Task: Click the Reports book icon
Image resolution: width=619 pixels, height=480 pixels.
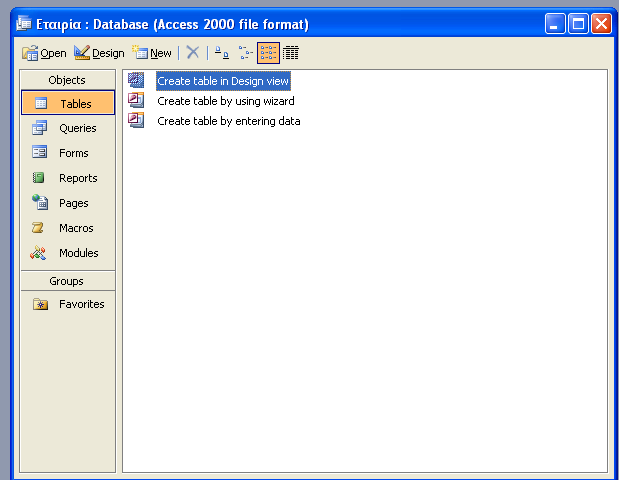Action: 38,178
